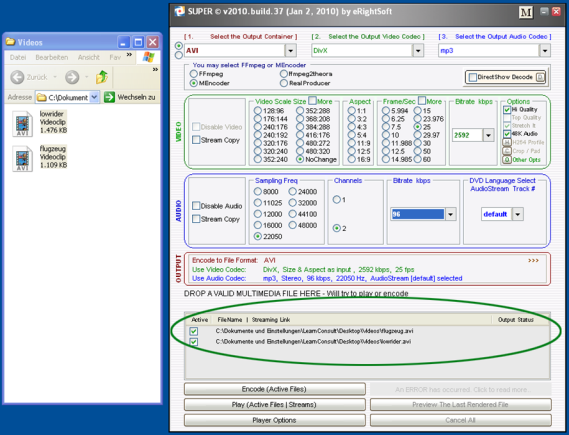Open Bearbeiten menu in Videos window
The width and height of the screenshot is (569, 435).
point(52,57)
